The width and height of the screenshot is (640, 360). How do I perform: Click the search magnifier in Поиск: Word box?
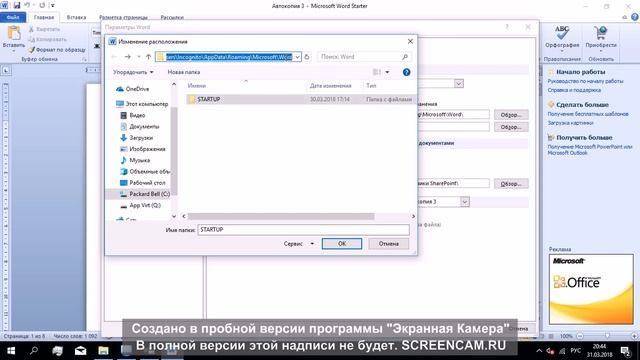[404, 57]
